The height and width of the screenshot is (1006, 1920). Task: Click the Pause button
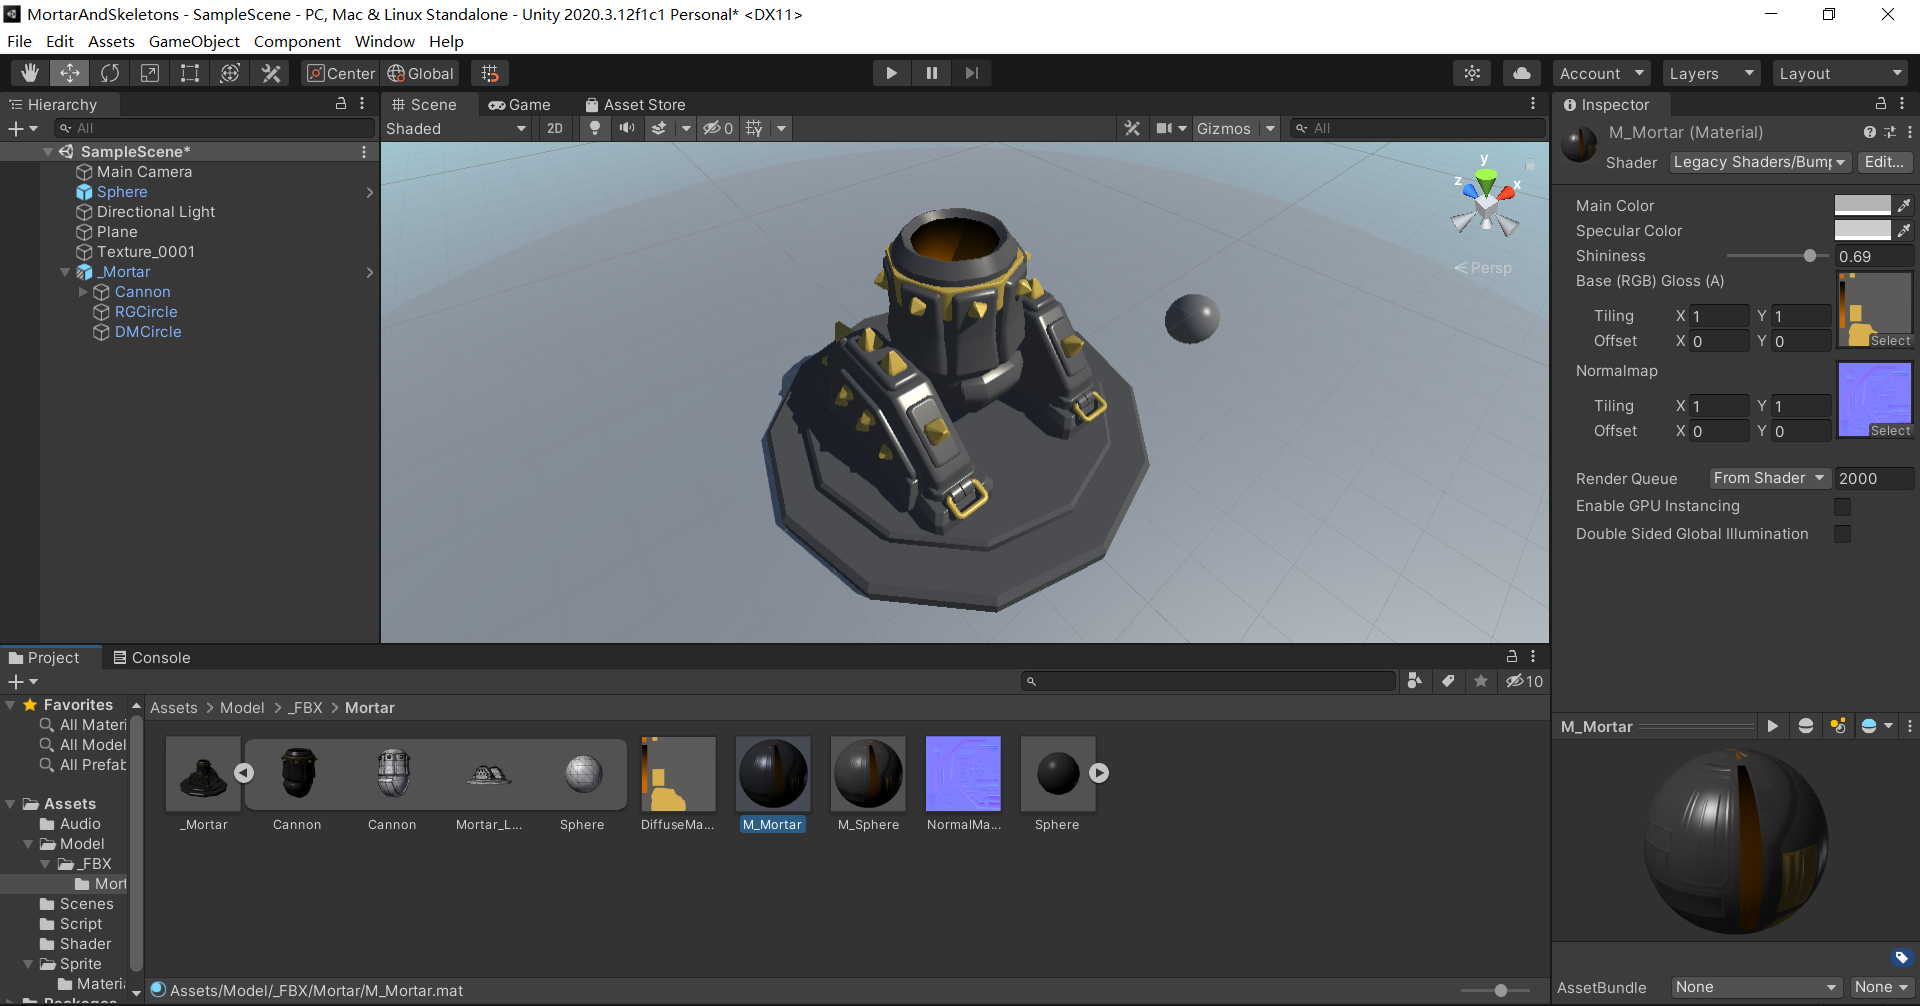931,73
